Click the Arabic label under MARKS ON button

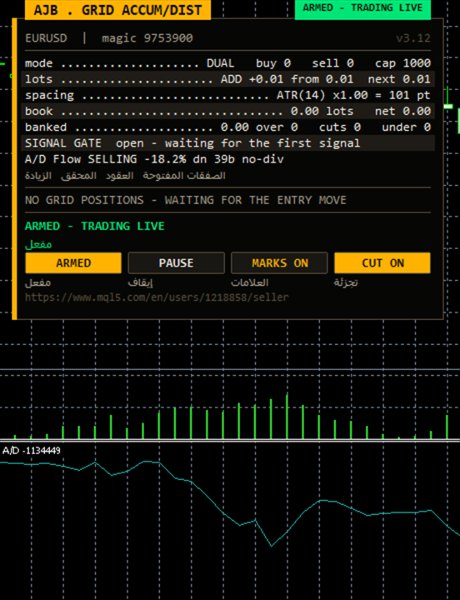coord(250,283)
